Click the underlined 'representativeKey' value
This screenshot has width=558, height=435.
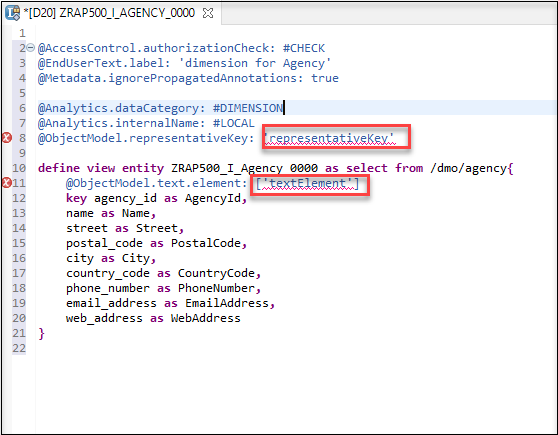tap(329, 138)
